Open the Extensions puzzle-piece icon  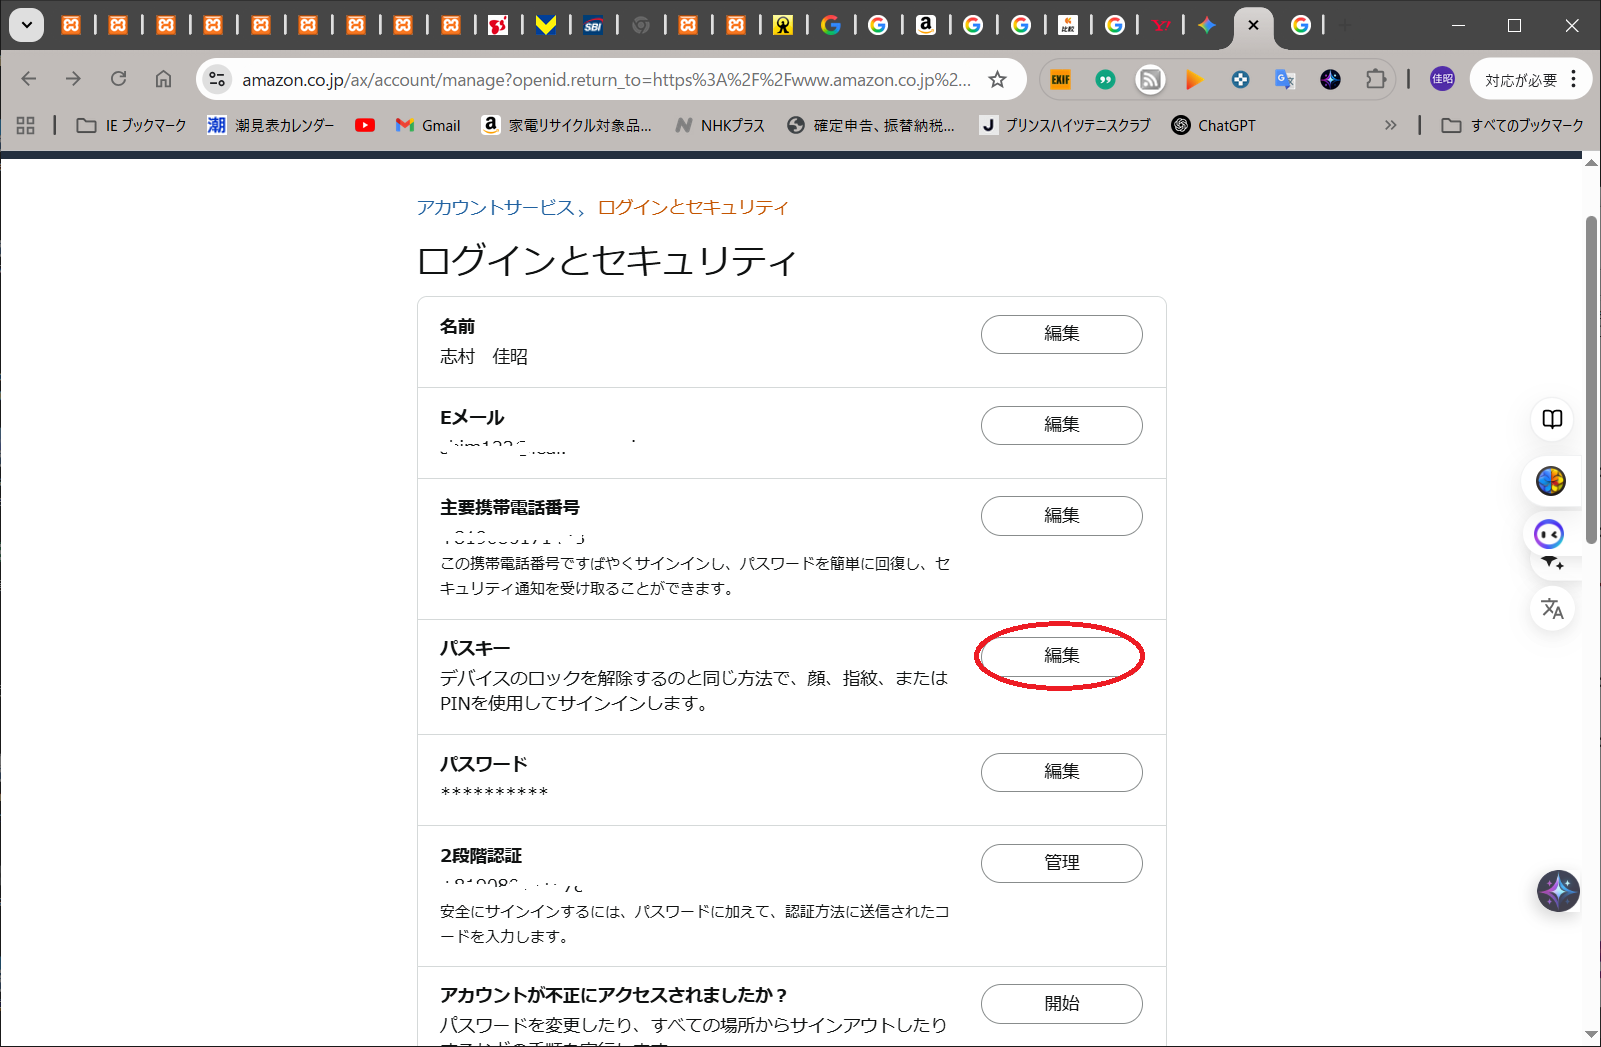(x=1376, y=80)
